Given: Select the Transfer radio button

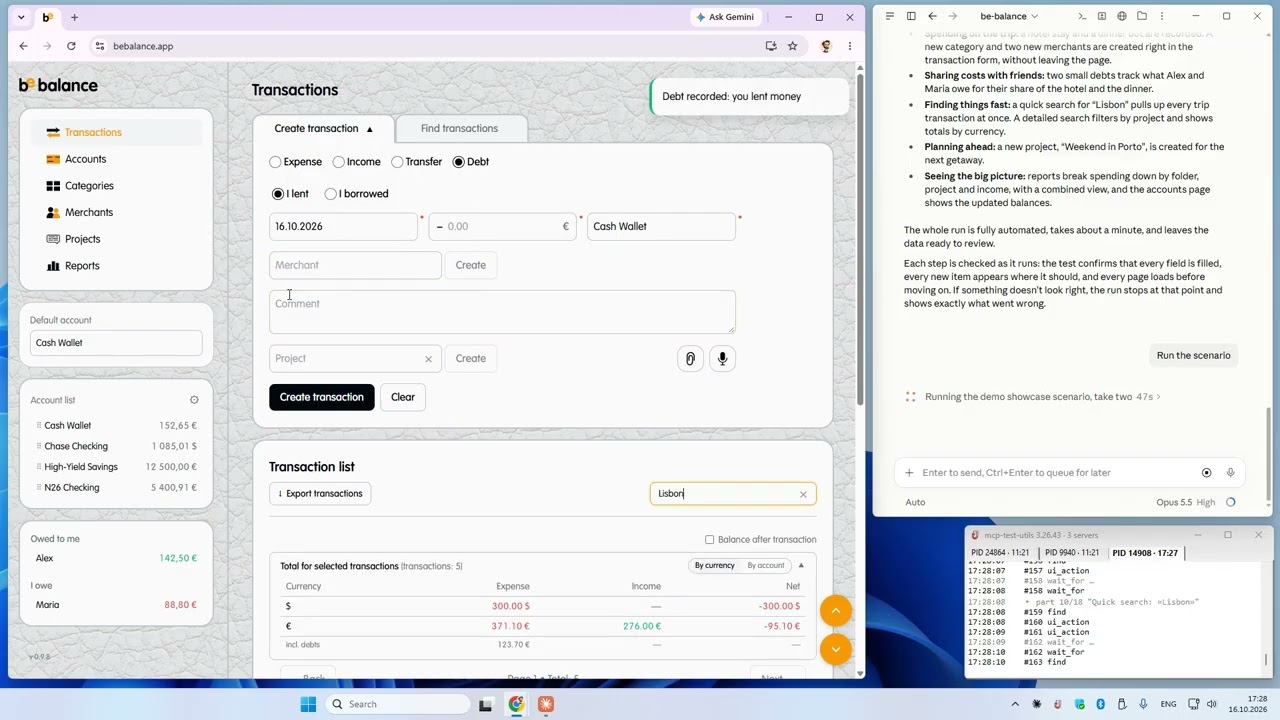Looking at the screenshot, I should (397, 162).
